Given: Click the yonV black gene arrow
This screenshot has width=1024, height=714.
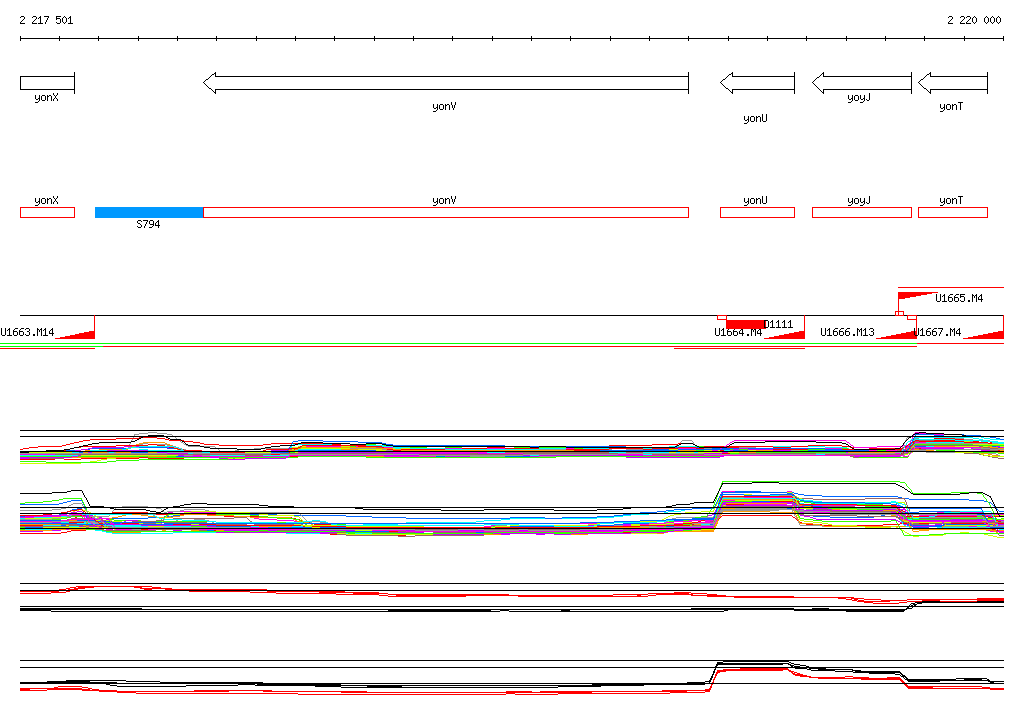Looking at the screenshot, I should tap(446, 83).
